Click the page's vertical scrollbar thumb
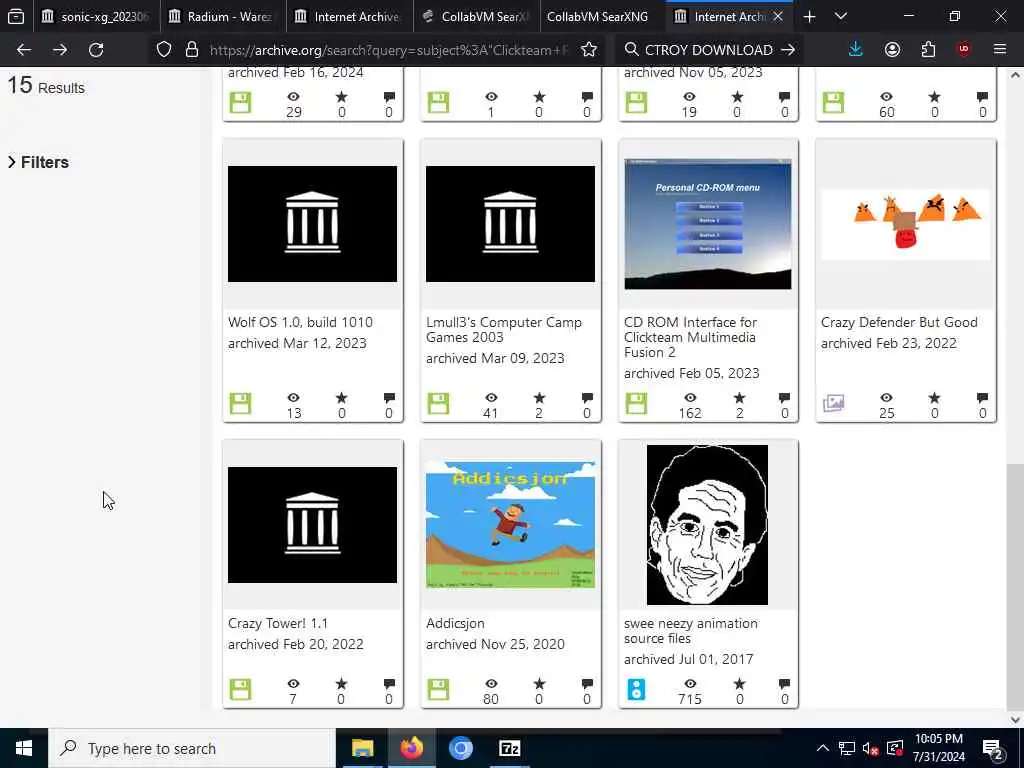The image size is (1024, 768). coord(1015,584)
